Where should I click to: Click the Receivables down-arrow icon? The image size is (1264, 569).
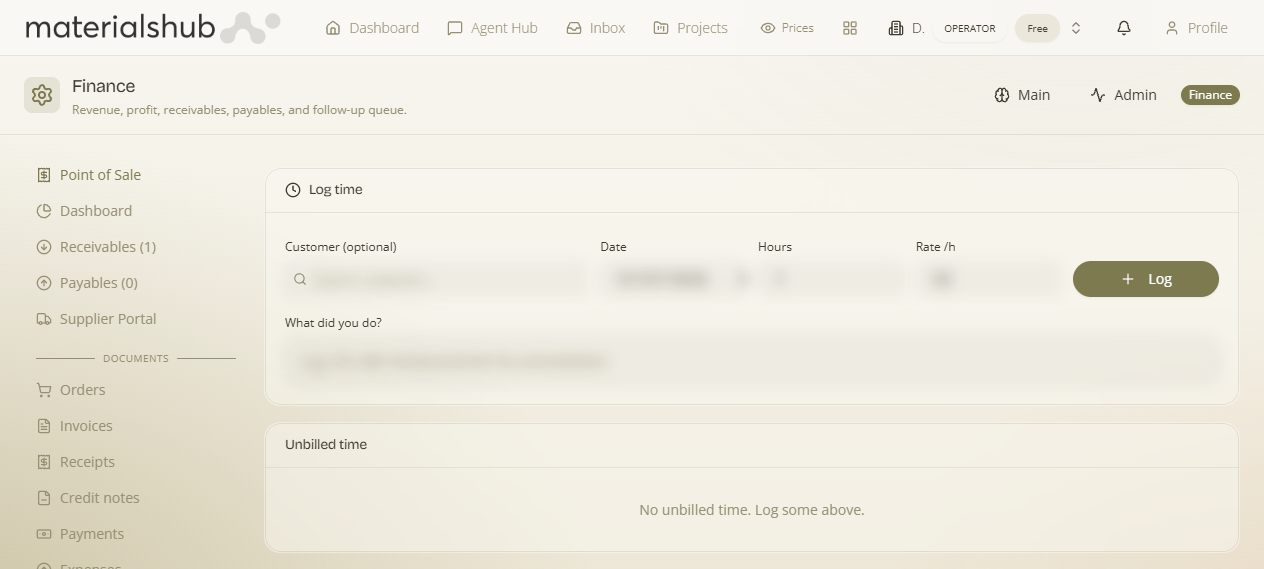[44, 247]
